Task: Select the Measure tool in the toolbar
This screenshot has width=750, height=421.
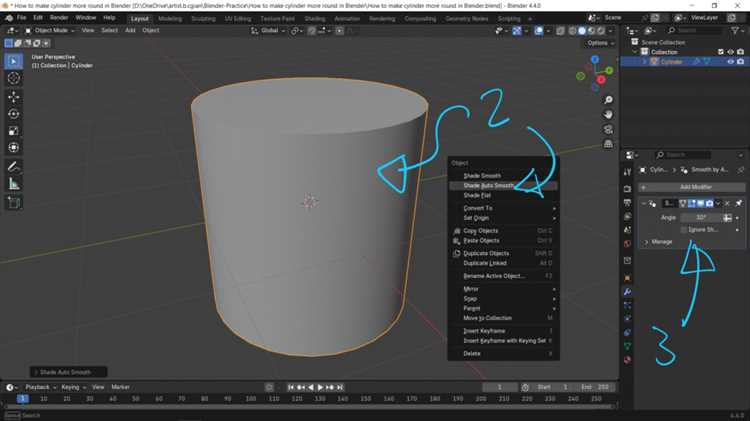Action: tap(13, 184)
